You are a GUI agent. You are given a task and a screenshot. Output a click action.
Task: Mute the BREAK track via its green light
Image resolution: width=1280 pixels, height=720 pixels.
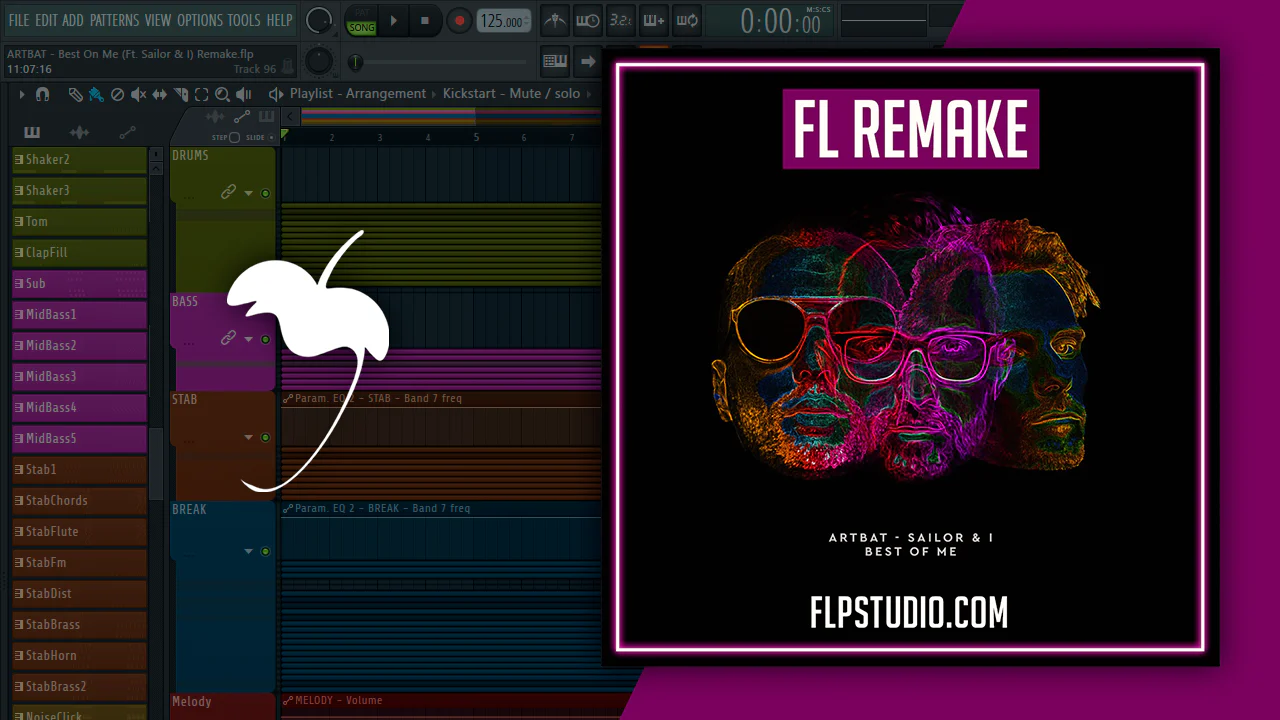(265, 551)
